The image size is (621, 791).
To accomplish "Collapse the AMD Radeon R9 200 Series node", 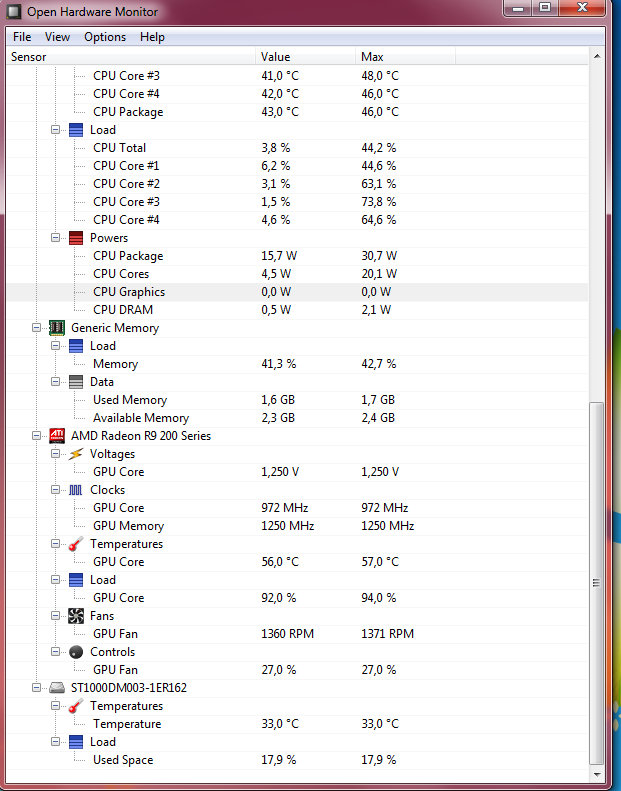I will [36, 436].
